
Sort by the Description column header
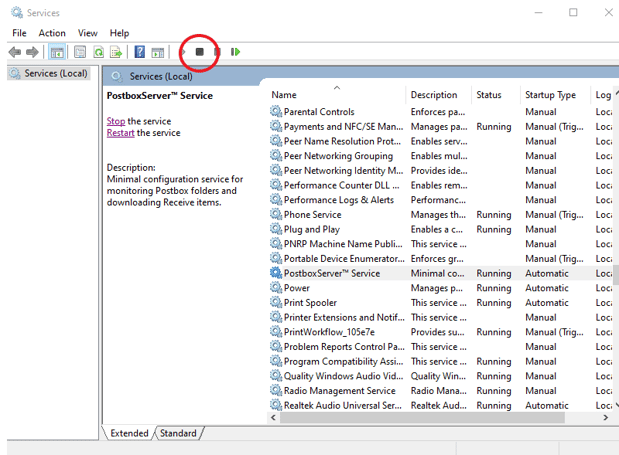434,95
